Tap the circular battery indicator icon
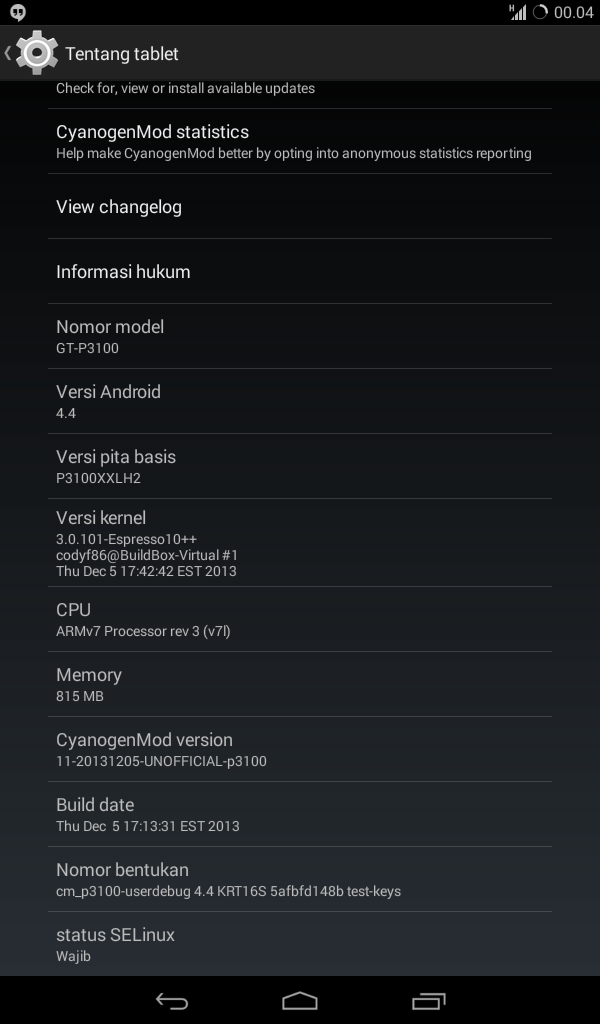The image size is (600, 1024). point(540,12)
